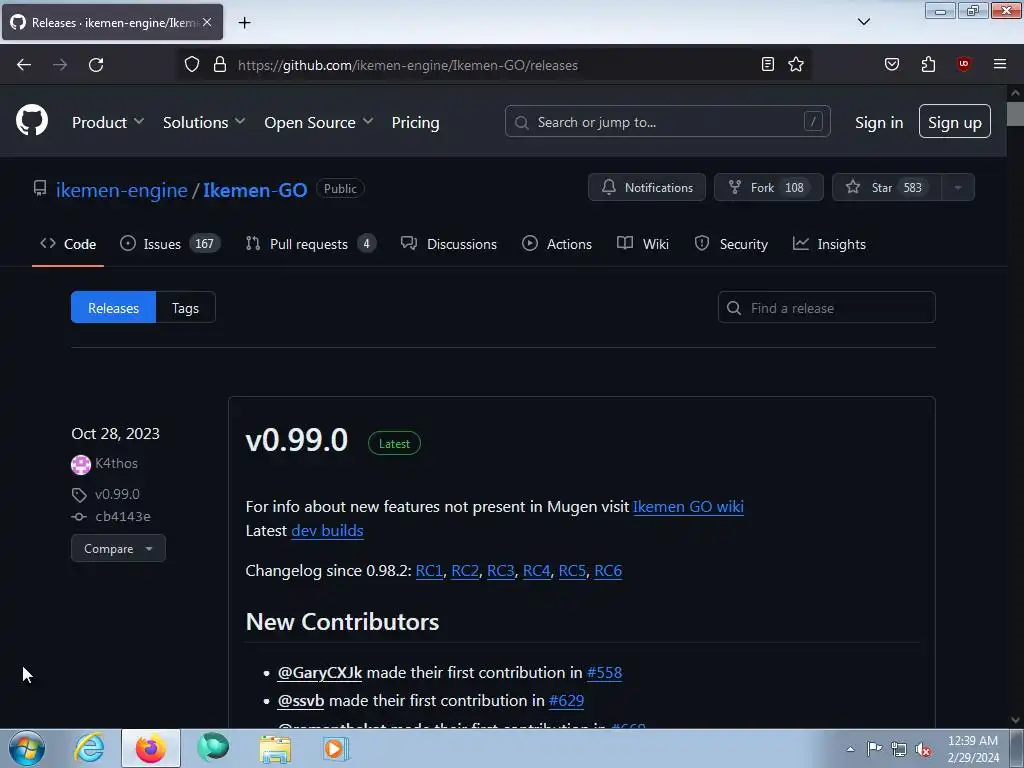The image size is (1024, 768).
Task: Star the repository button
Action: [x=887, y=187]
